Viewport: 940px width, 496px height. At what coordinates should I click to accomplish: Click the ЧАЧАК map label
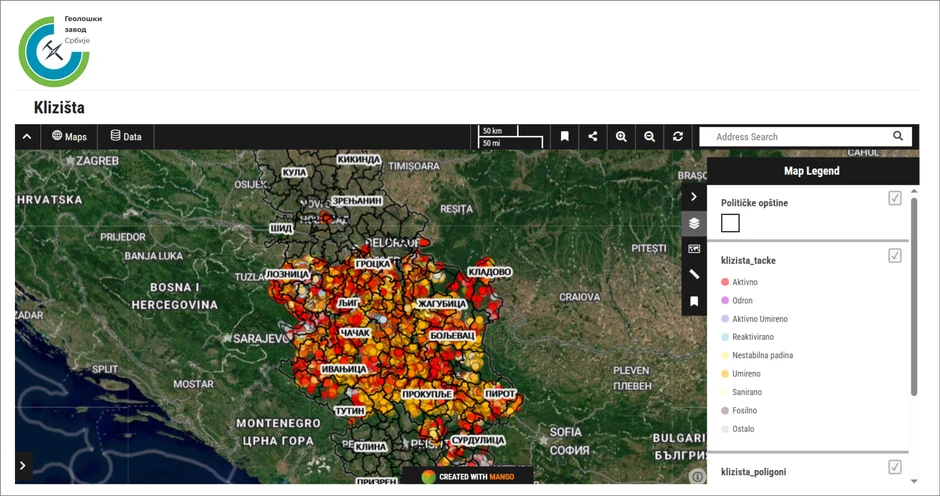click(355, 333)
